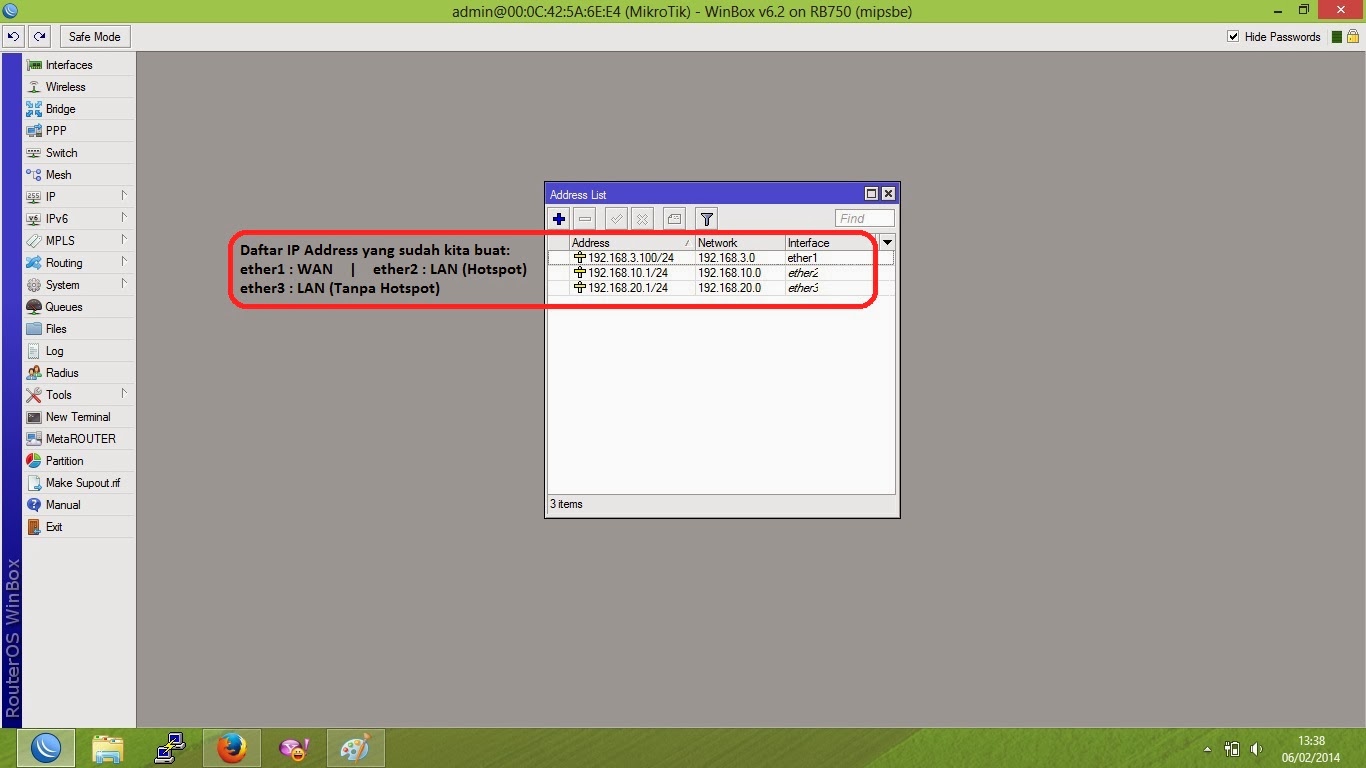Click the Manual help icon
This screenshot has height=768, width=1366.
[34, 505]
